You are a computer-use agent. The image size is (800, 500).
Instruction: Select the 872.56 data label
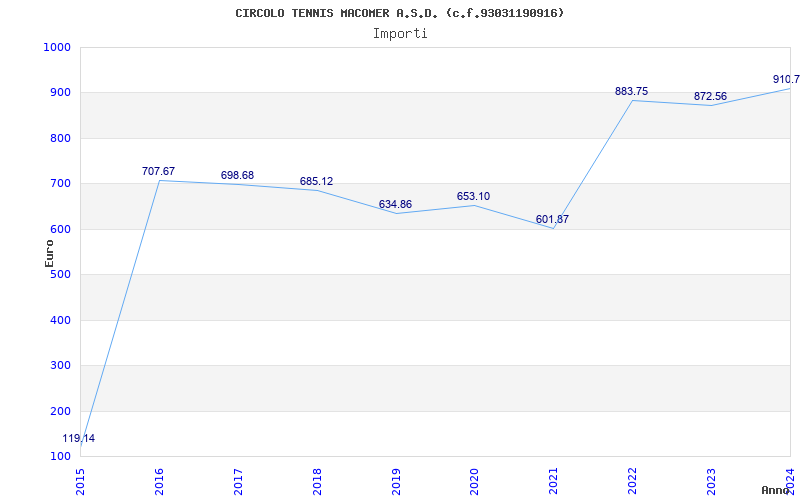click(x=710, y=96)
